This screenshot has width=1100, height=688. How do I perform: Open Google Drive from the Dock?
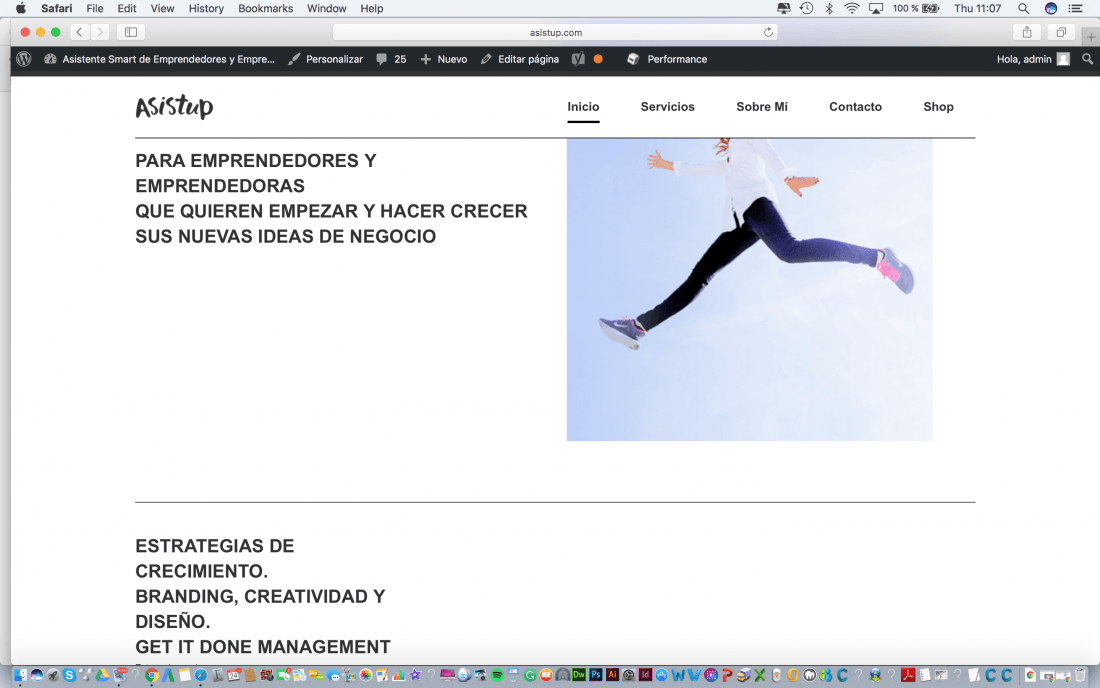tap(102, 675)
